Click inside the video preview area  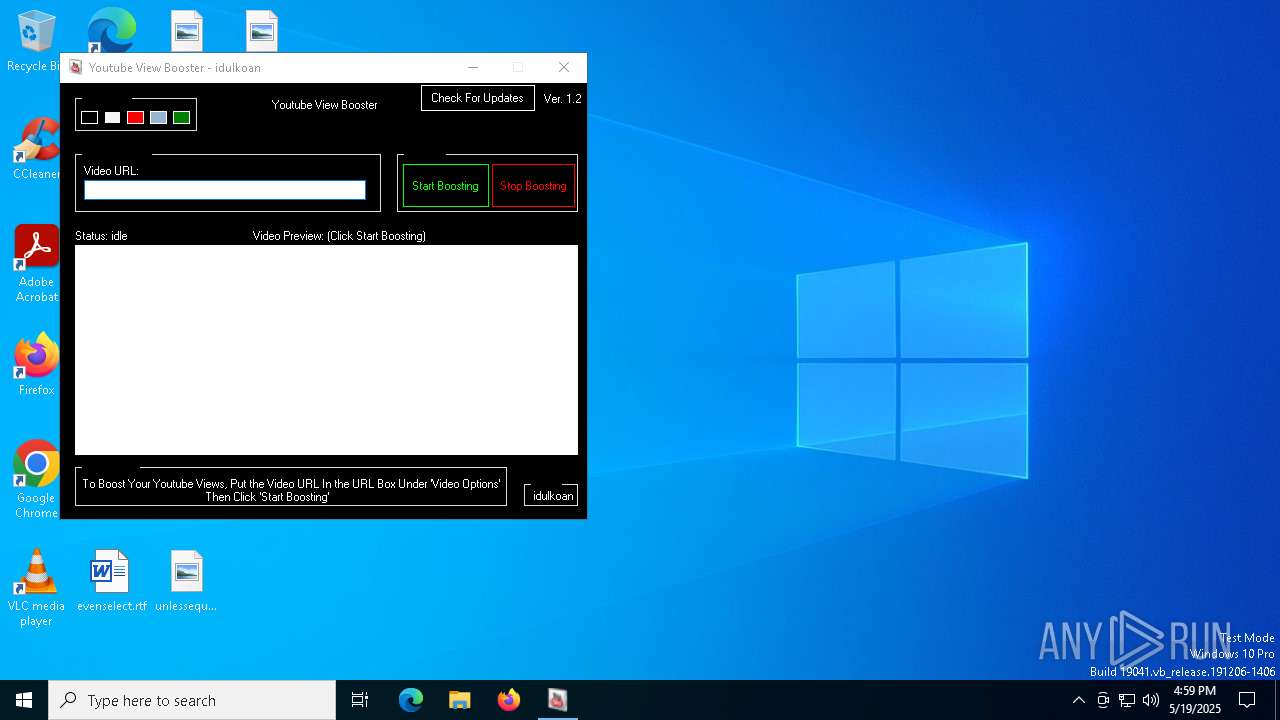326,350
